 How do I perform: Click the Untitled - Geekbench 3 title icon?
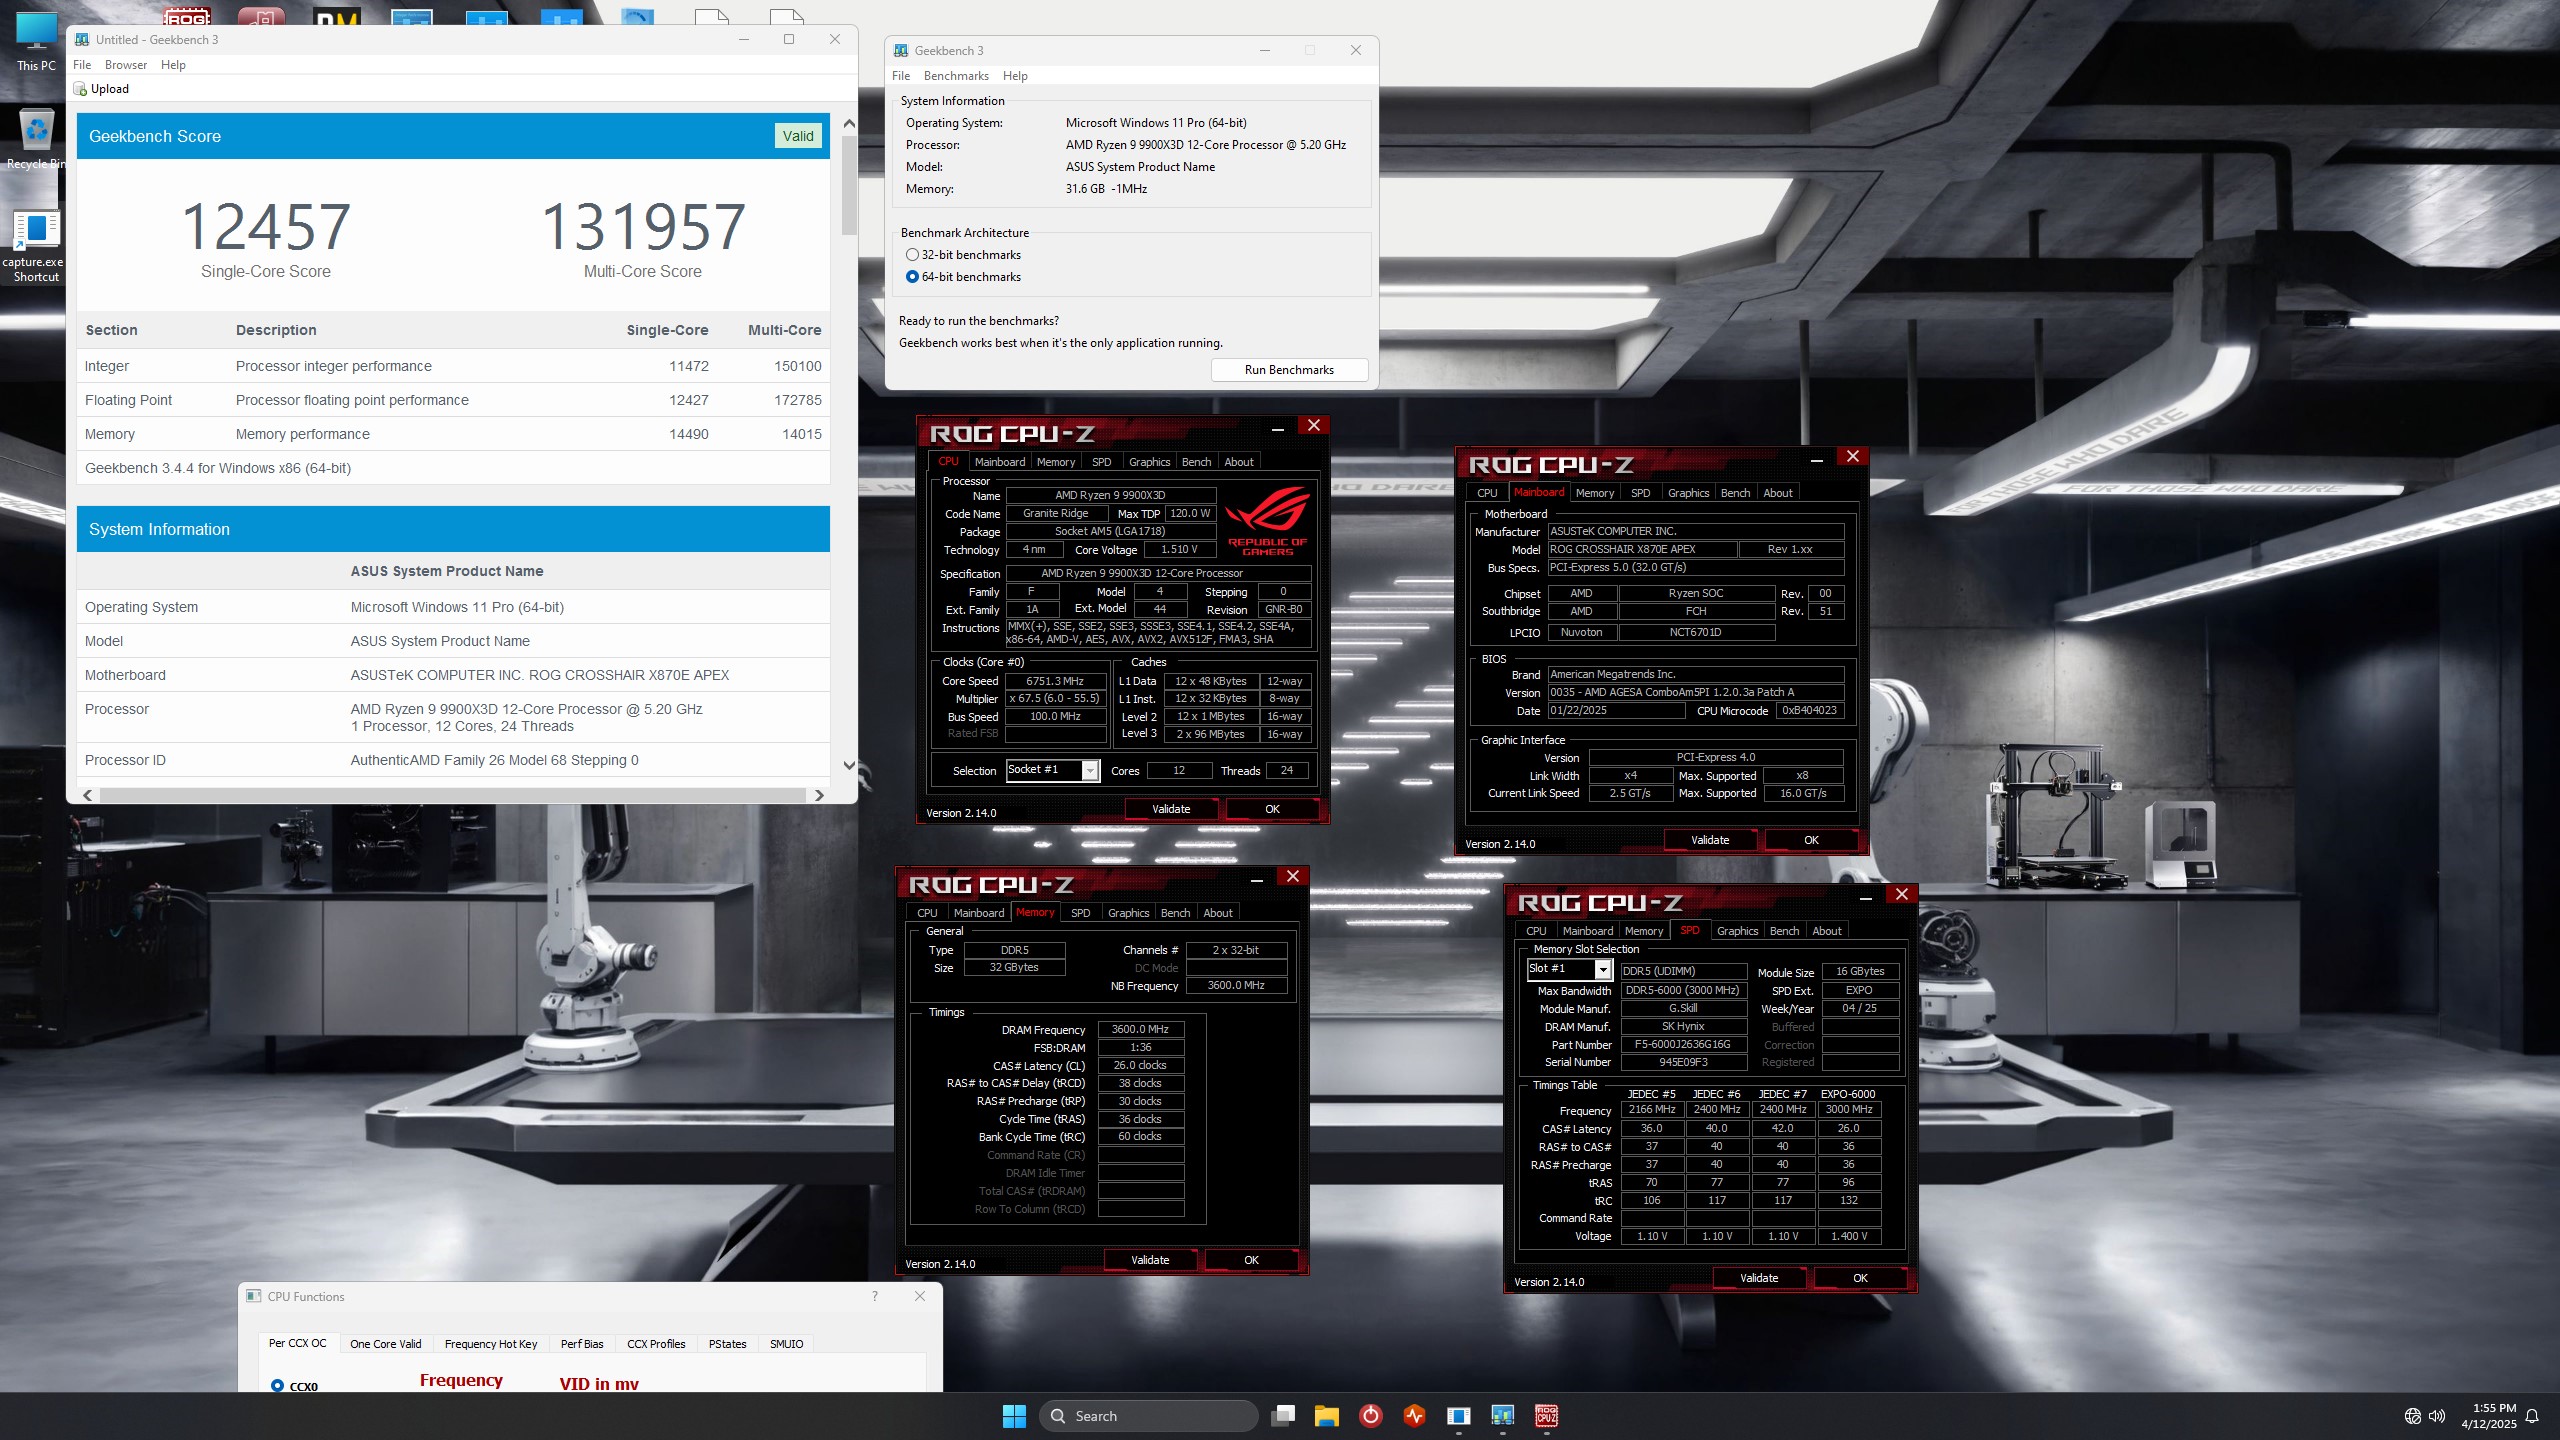(82, 40)
